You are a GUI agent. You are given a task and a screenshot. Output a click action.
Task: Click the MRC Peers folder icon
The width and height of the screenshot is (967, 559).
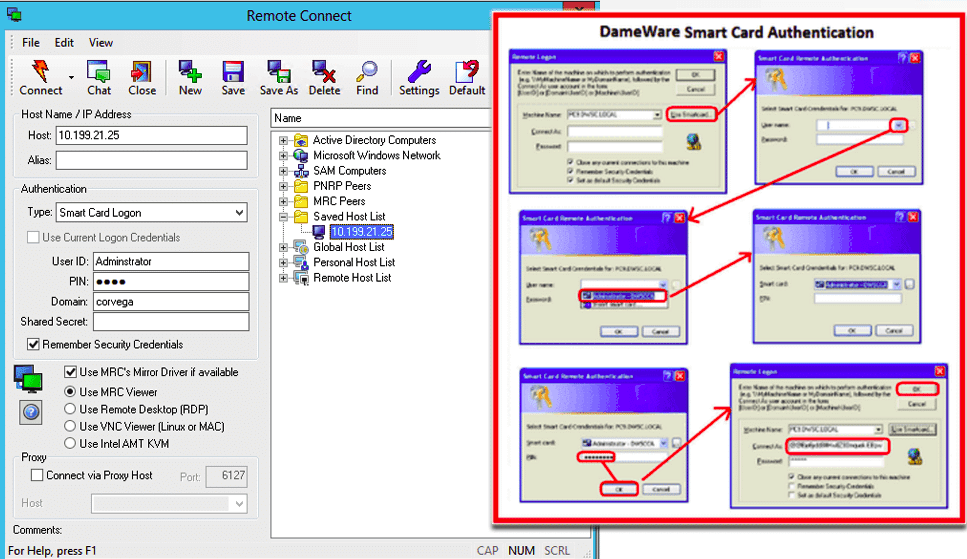coord(300,201)
